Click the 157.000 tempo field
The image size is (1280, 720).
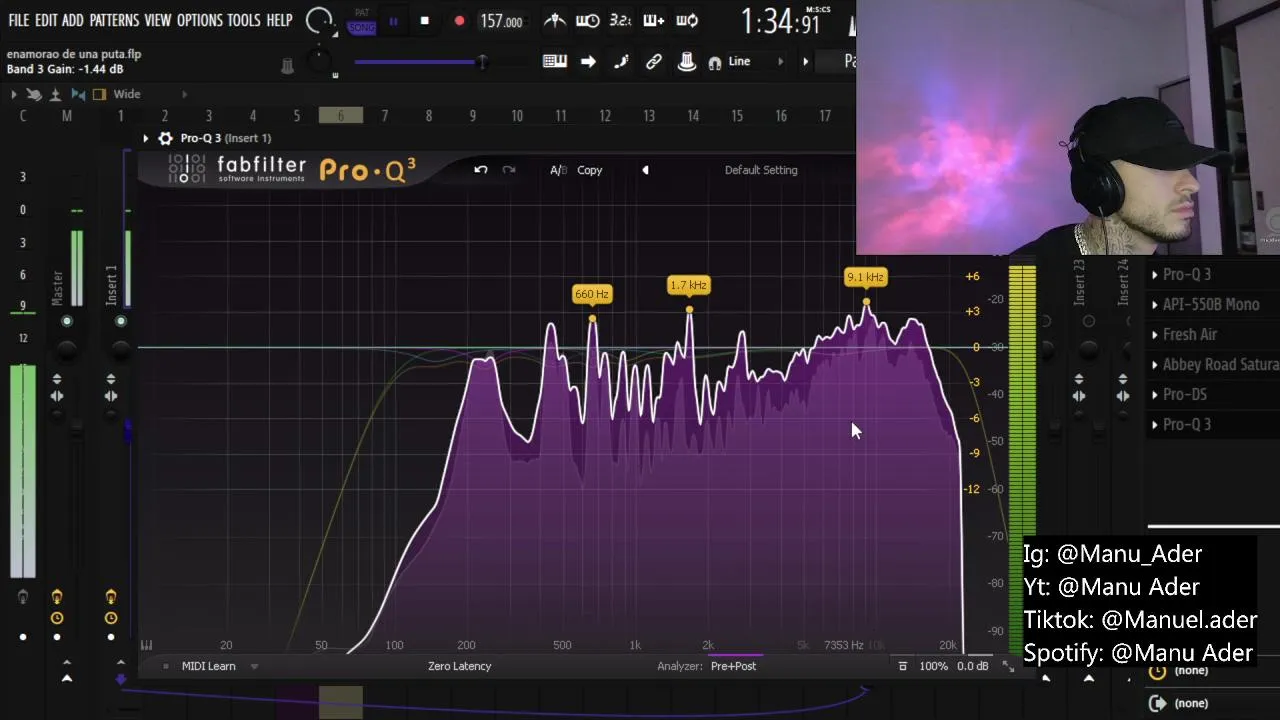pos(501,21)
